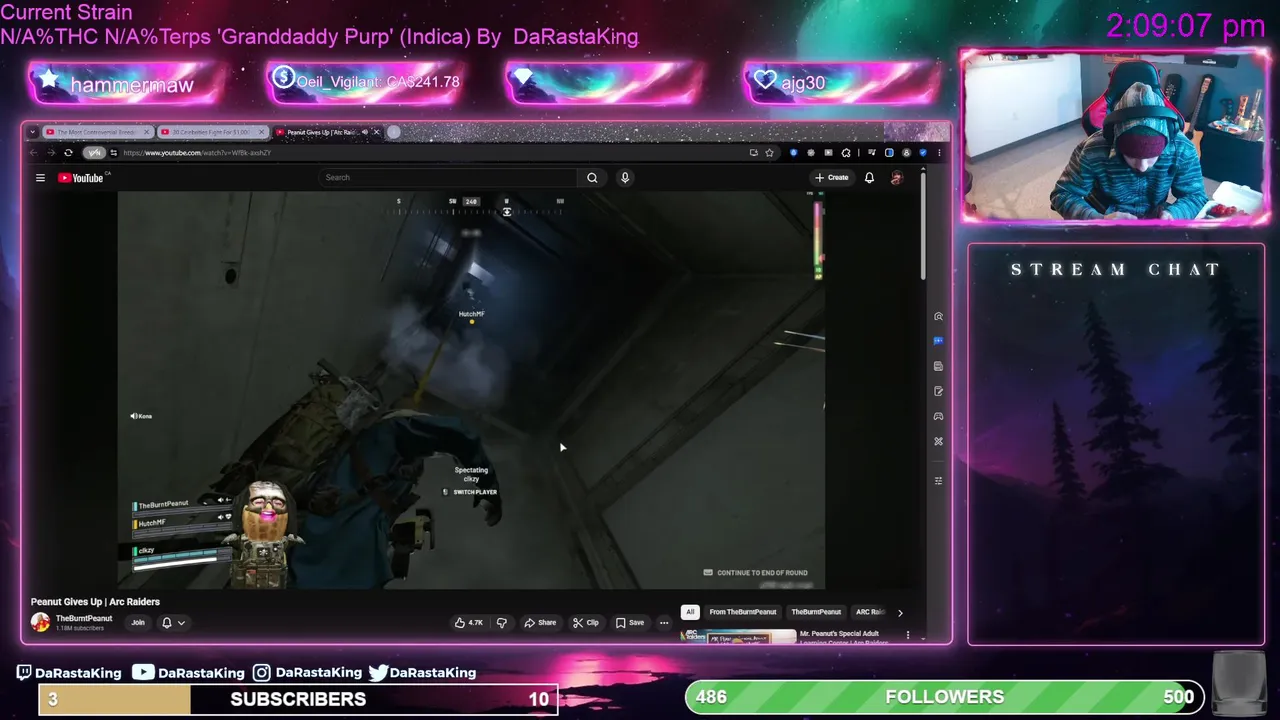Image resolution: width=1280 pixels, height=720 pixels.
Task: Click the Subscribers goal progress bar
Action: (x=298, y=699)
